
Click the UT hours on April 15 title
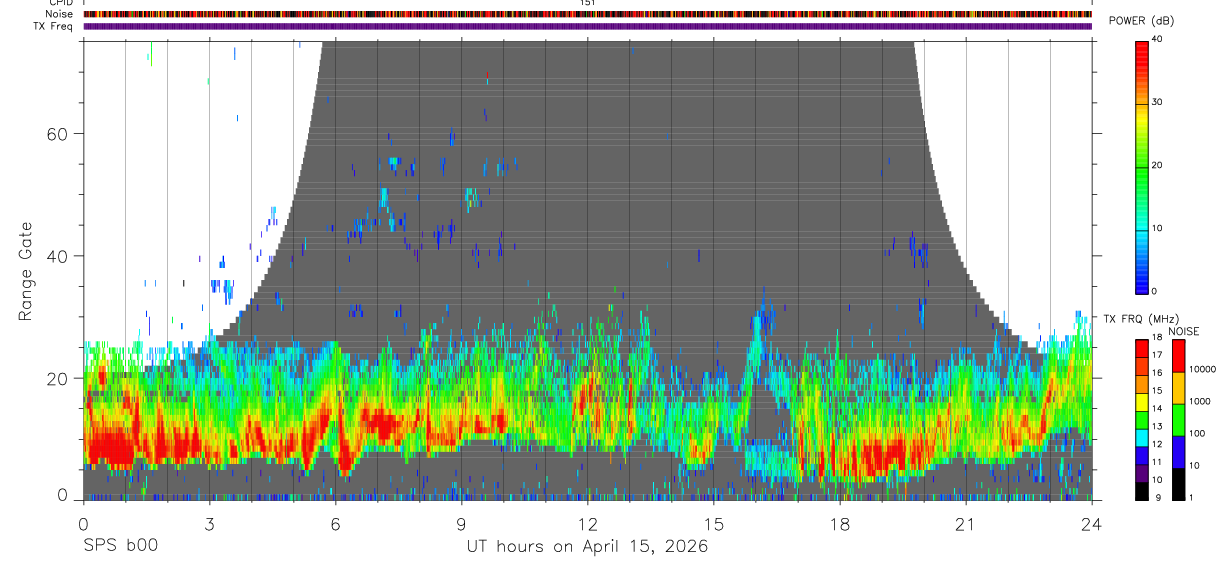(587, 547)
